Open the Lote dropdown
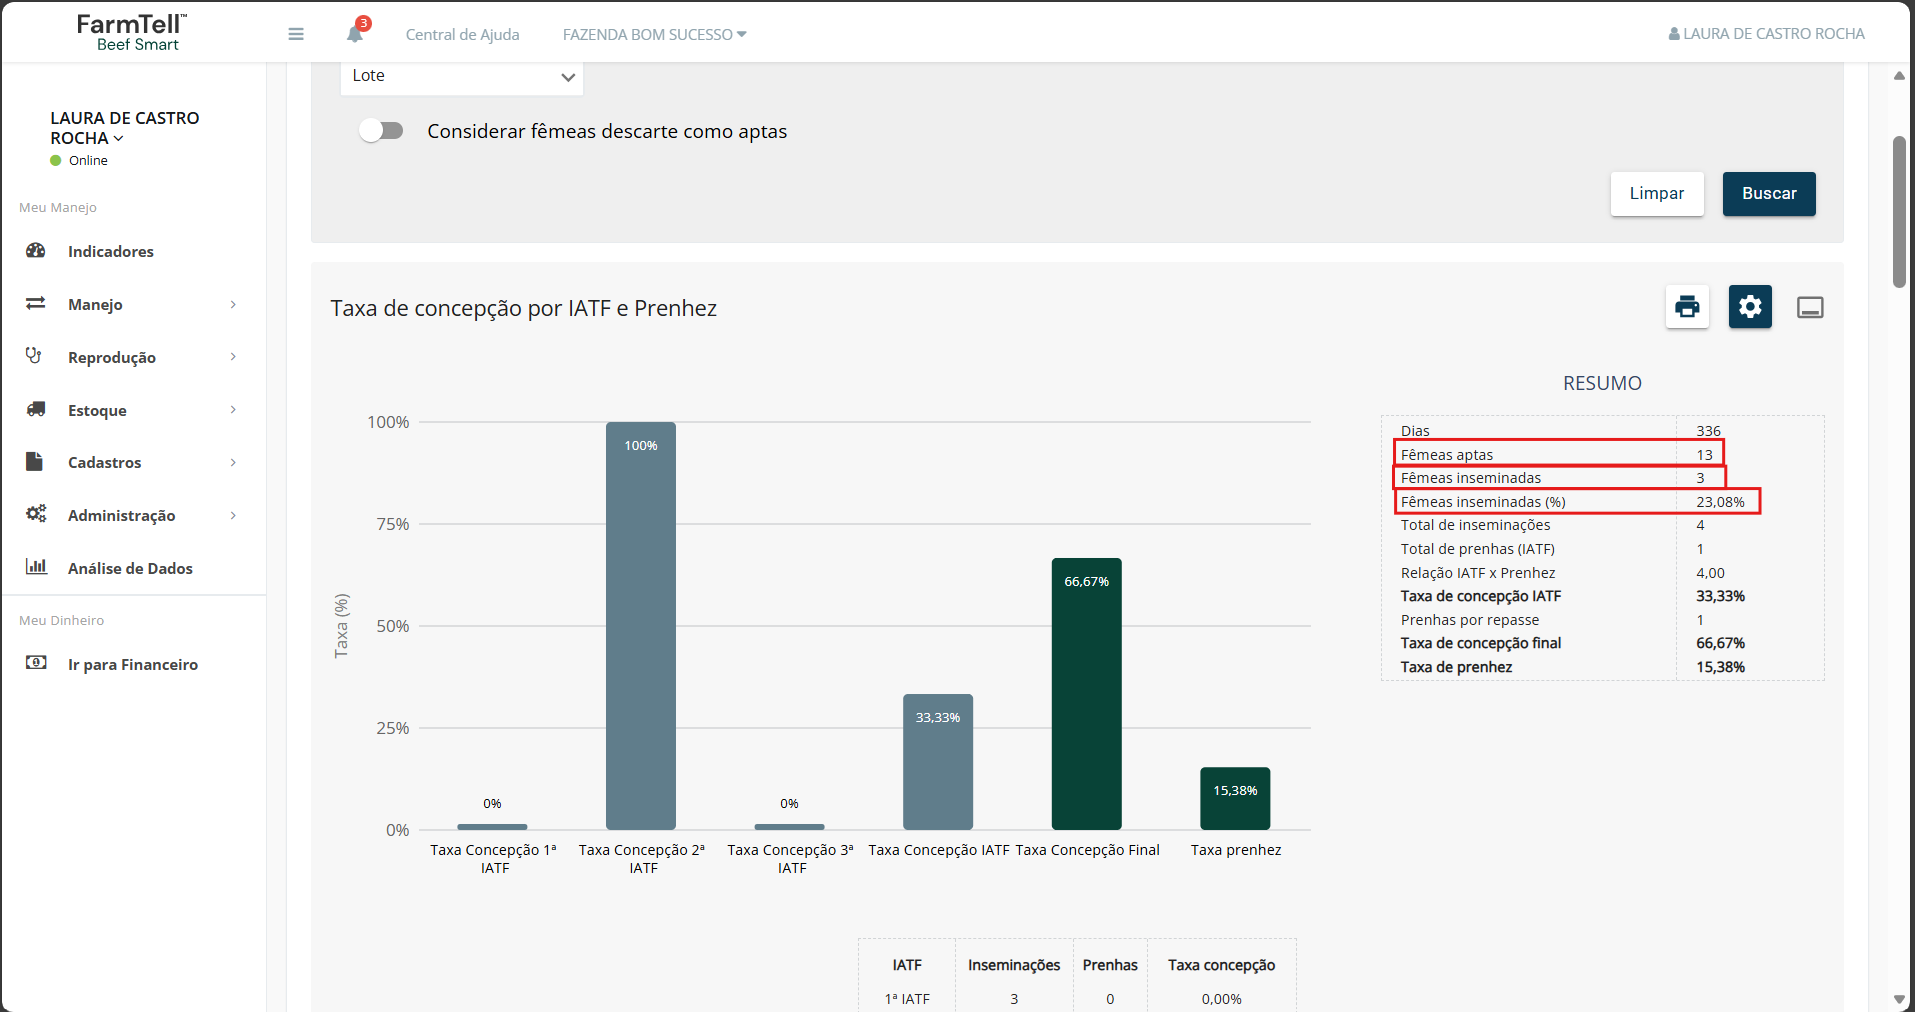1915x1012 pixels. click(462, 77)
